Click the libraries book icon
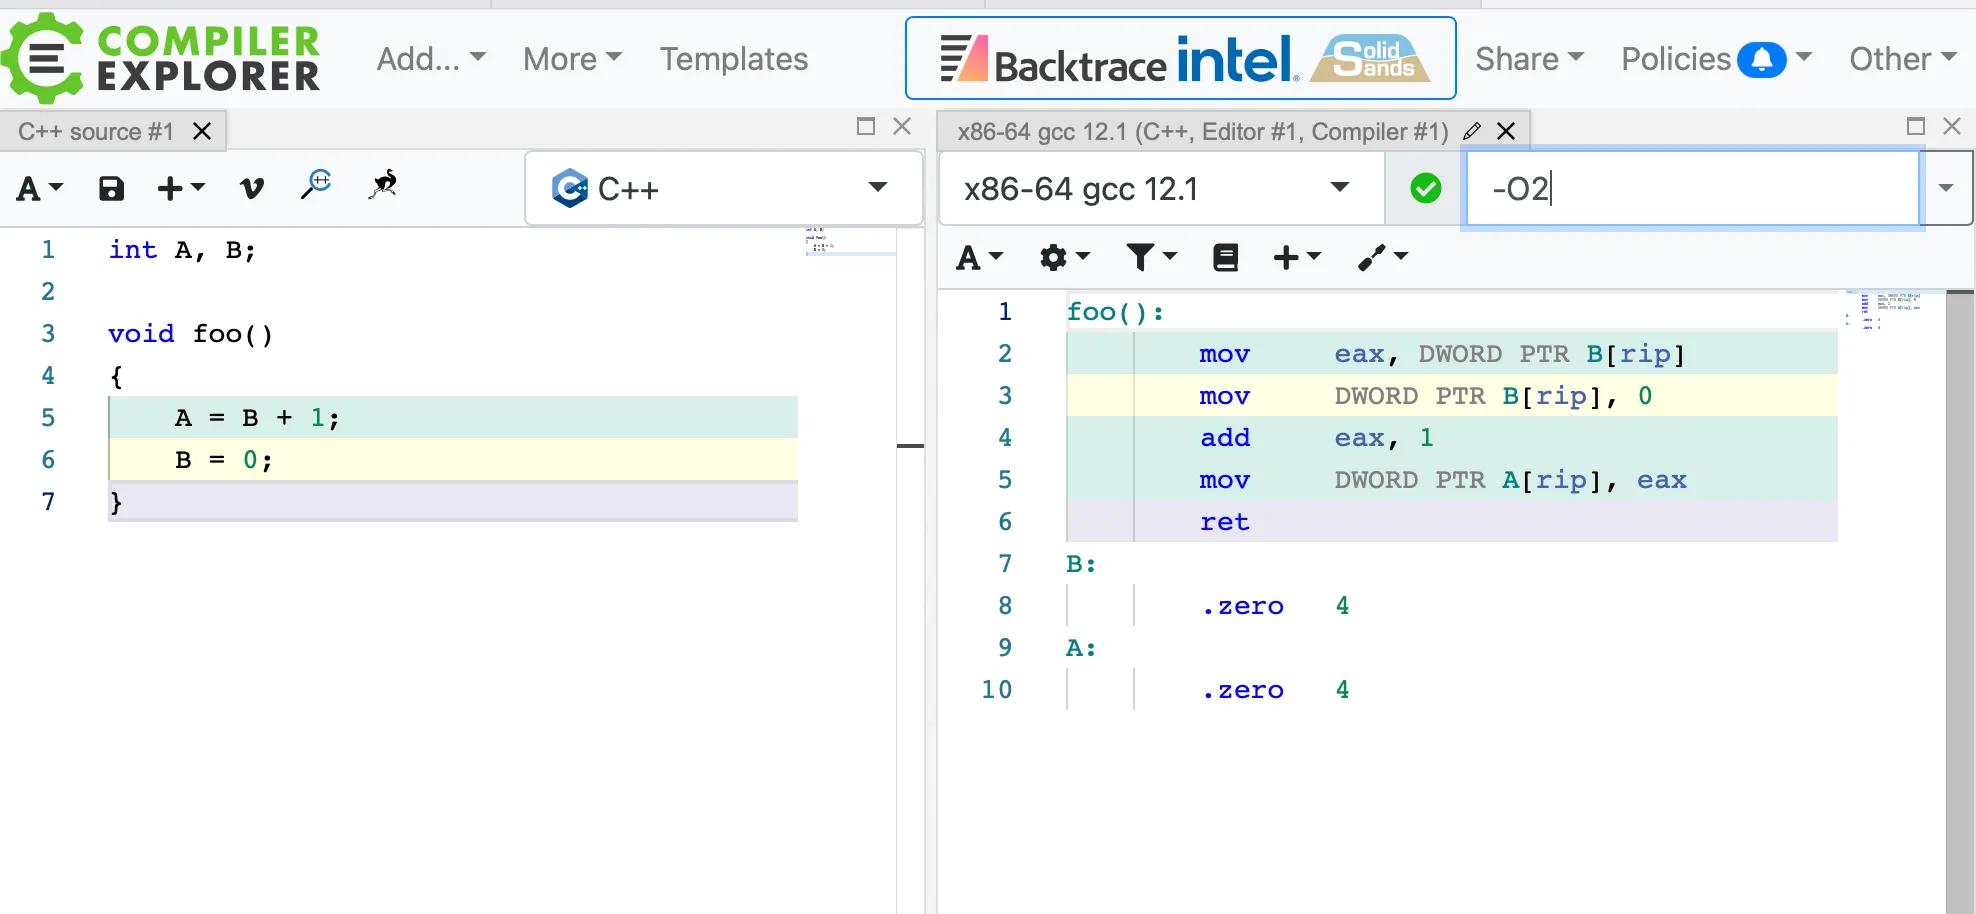 [1226, 258]
